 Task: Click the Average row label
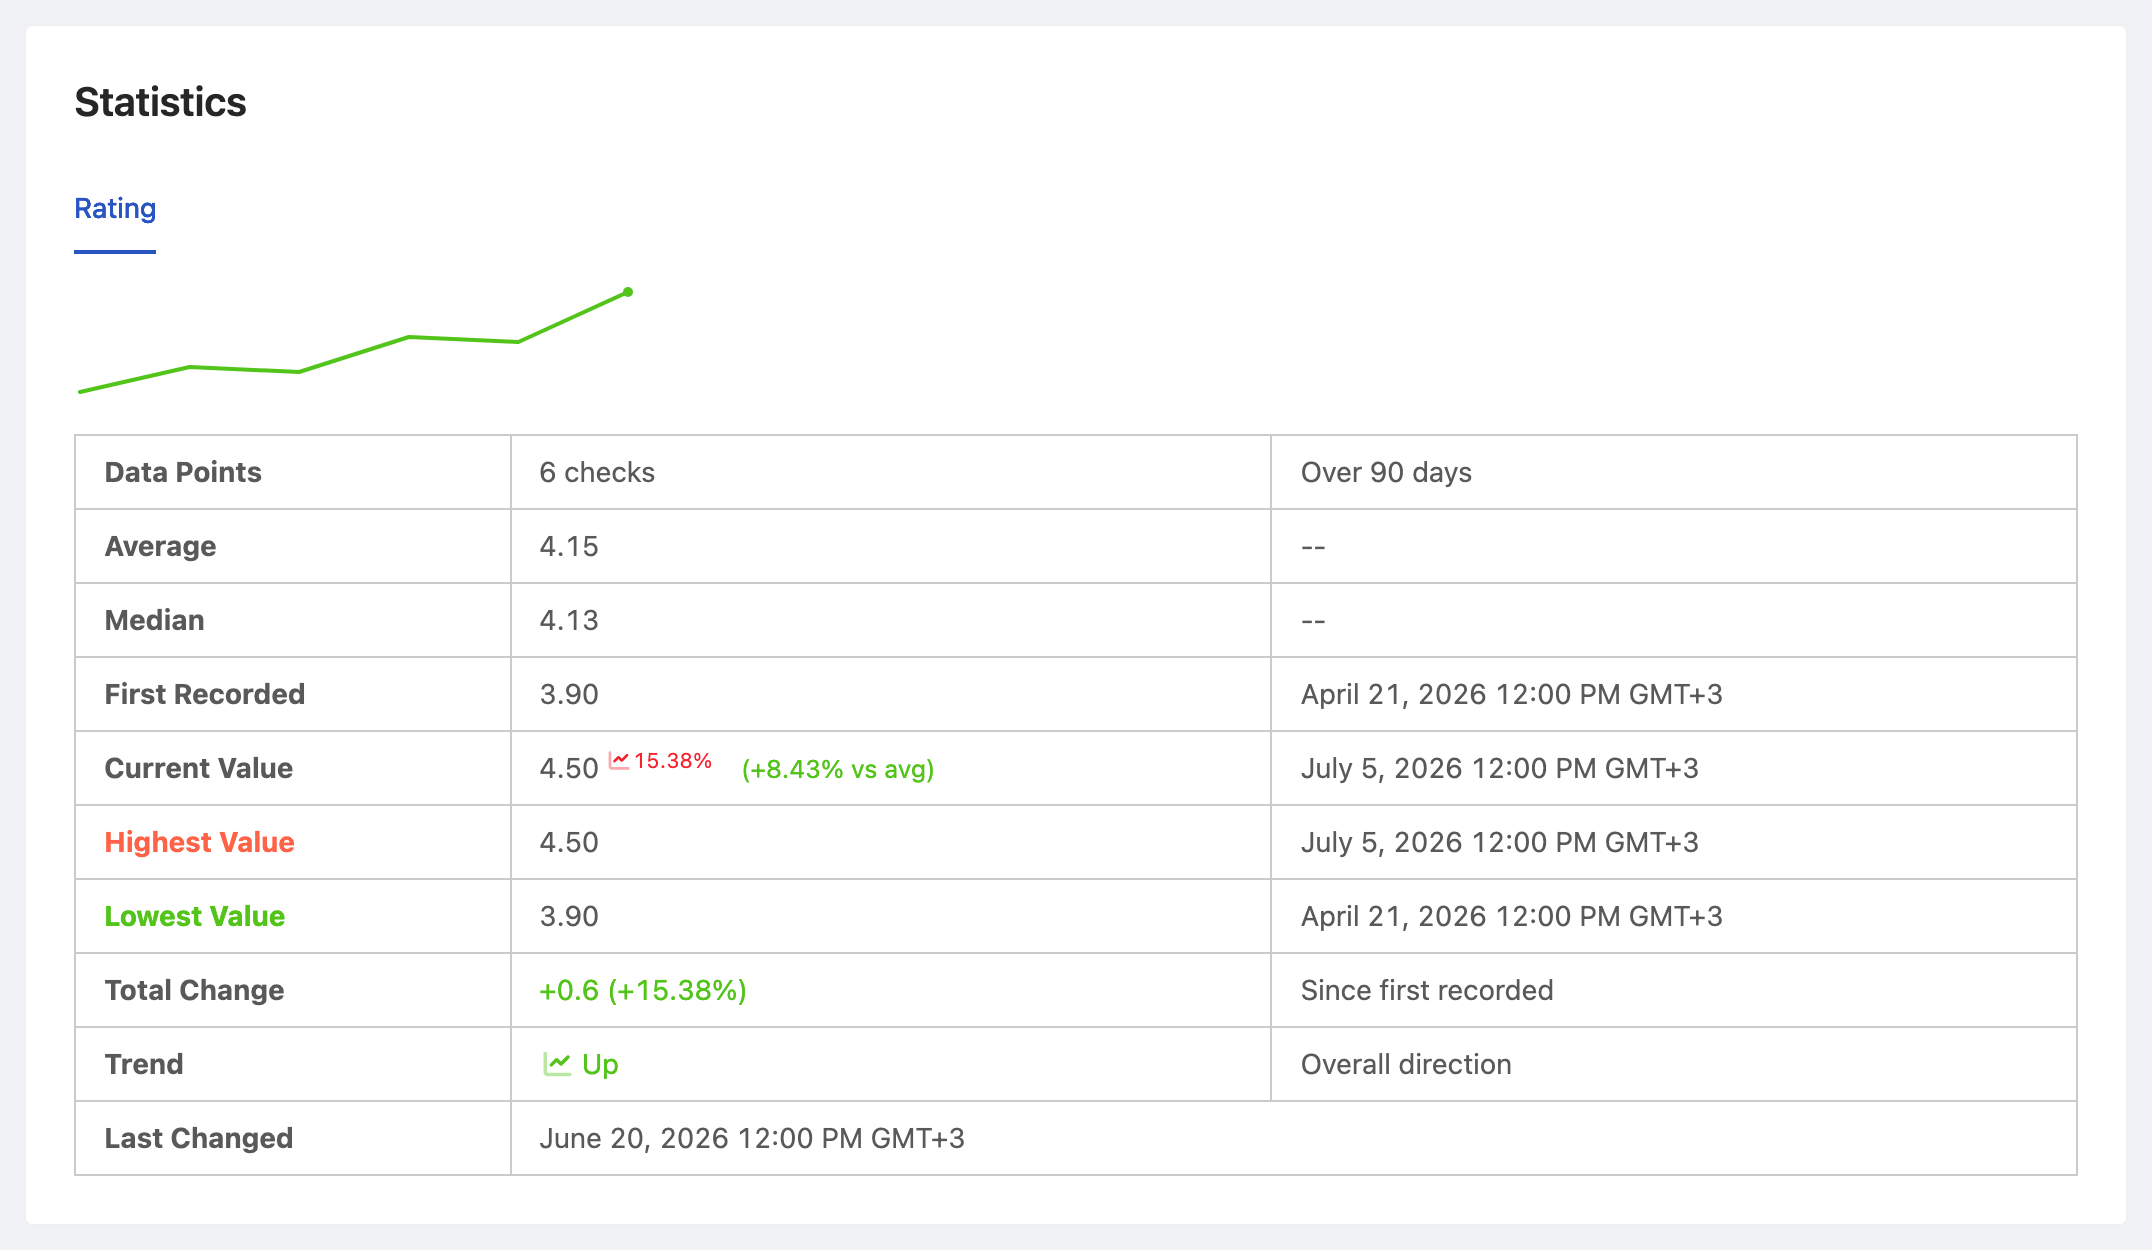(x=160, y=546)
